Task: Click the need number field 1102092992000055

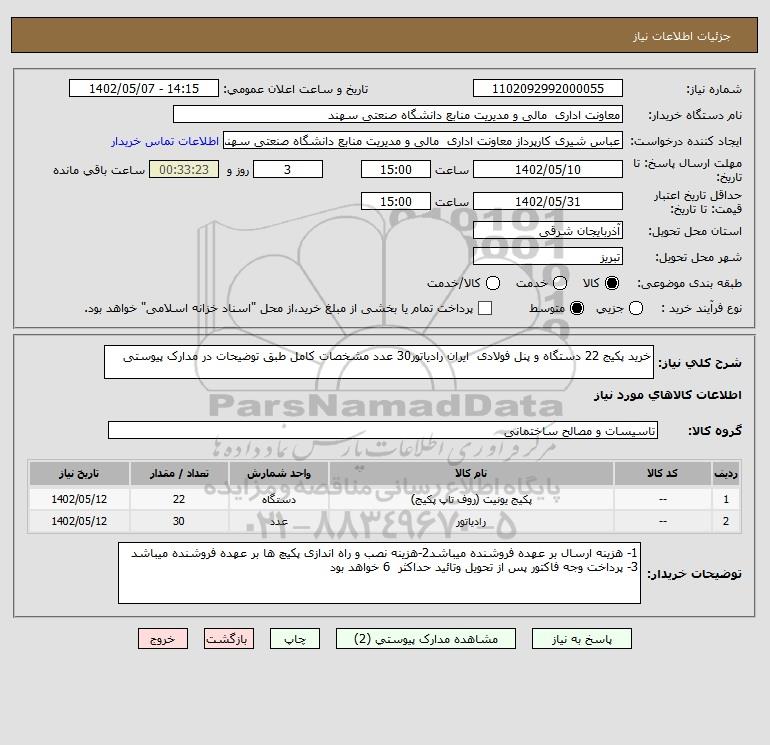Action: point(548,89)
